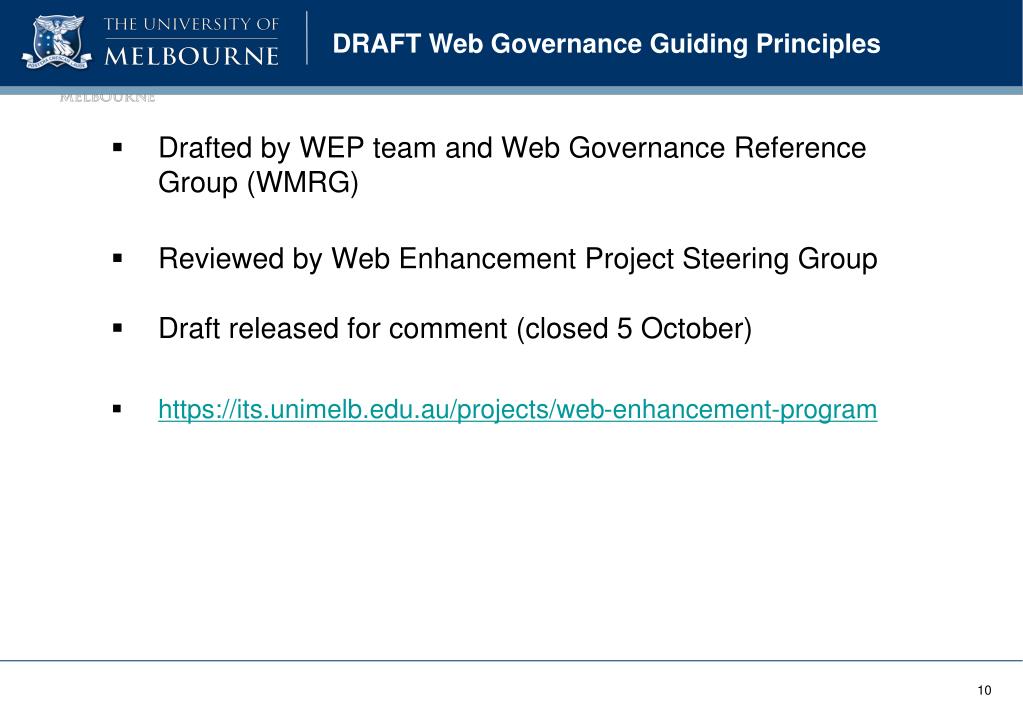Viewport: 1023px width, 708px height.
Task: Click the words closed 5 October
Action: (x=634, y=328)
